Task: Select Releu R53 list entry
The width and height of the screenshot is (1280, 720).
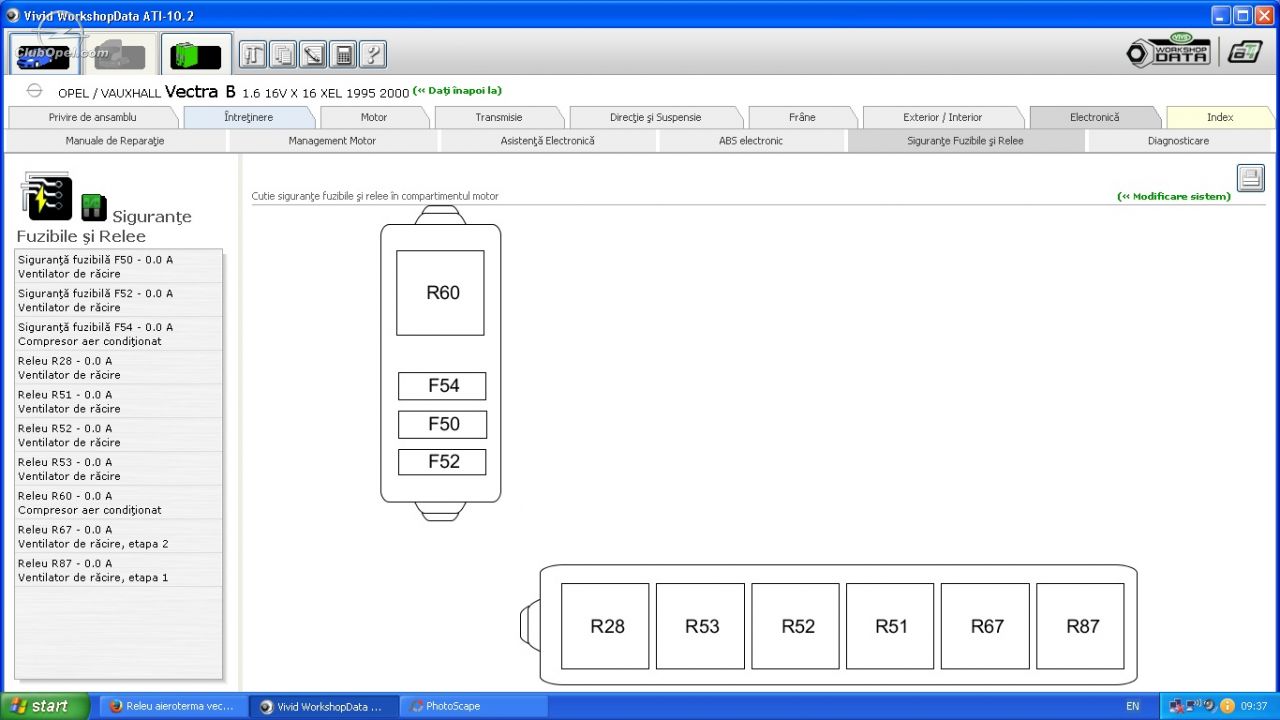Action: 119,469
